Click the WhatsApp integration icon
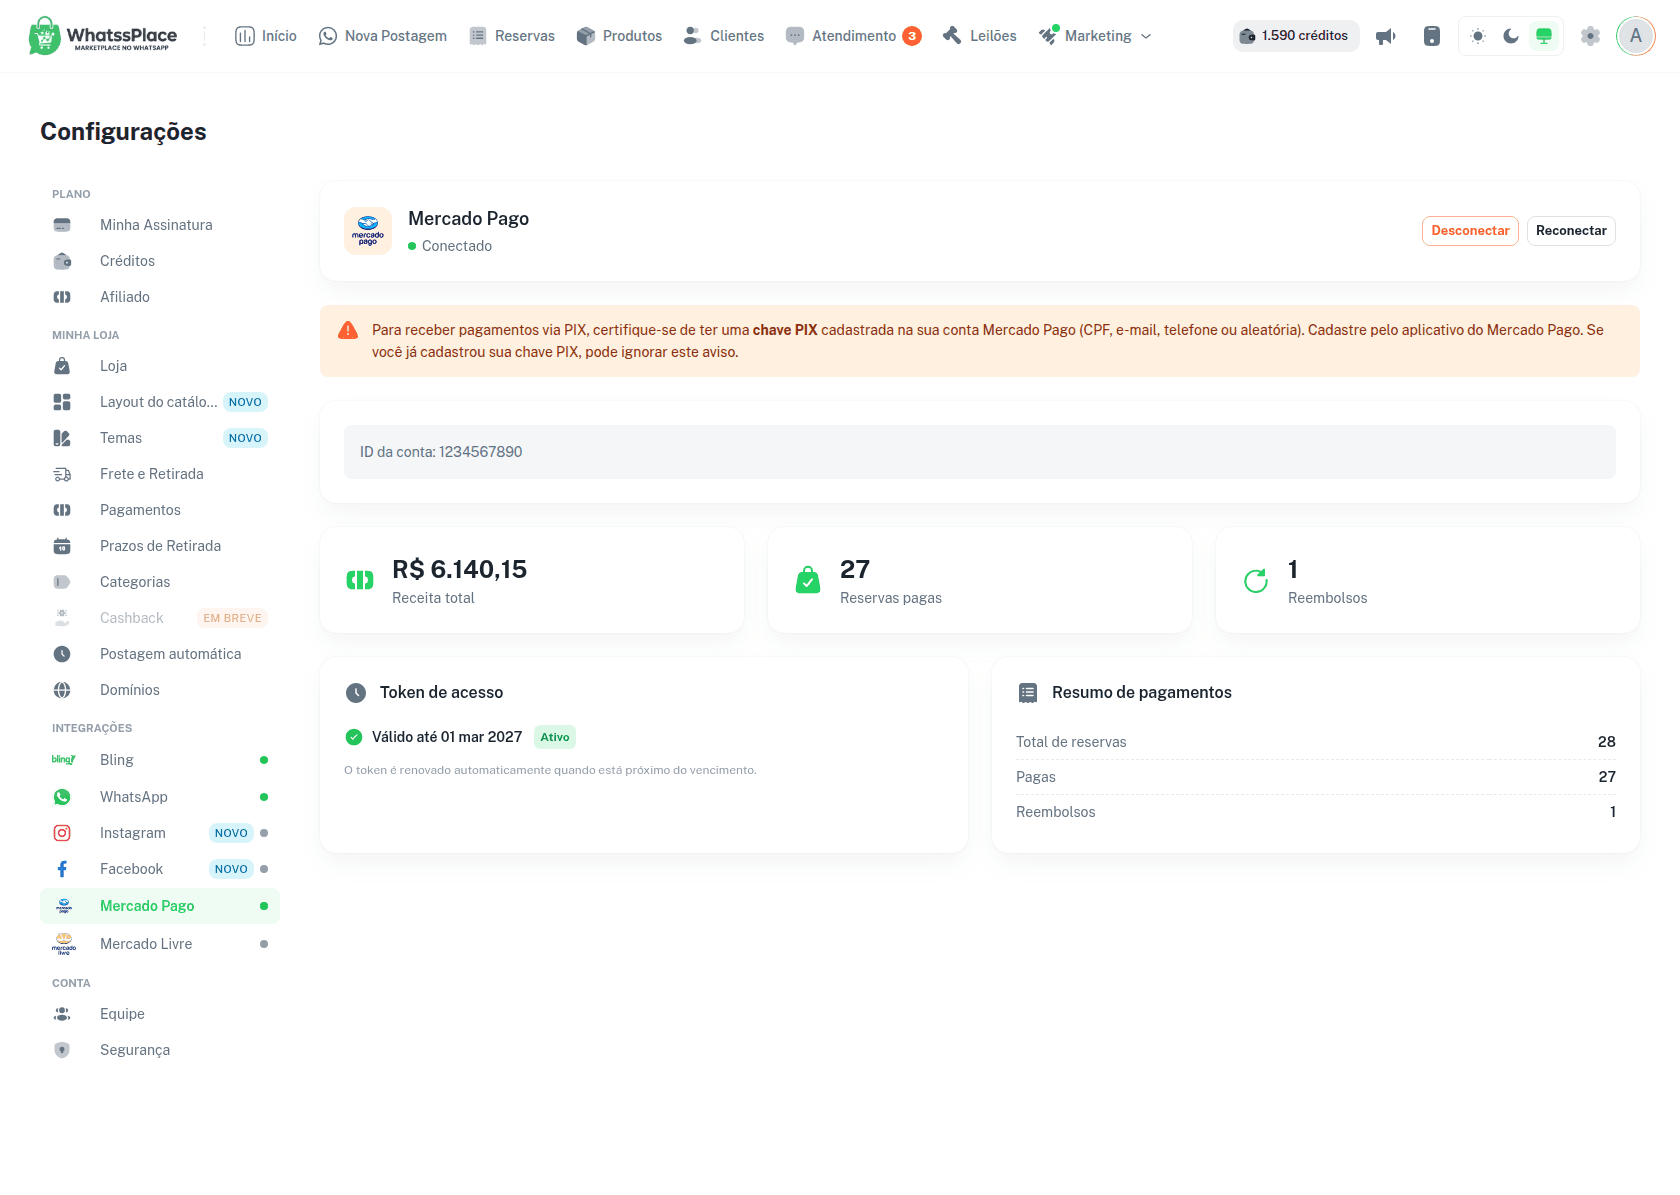 click(62, 797)
